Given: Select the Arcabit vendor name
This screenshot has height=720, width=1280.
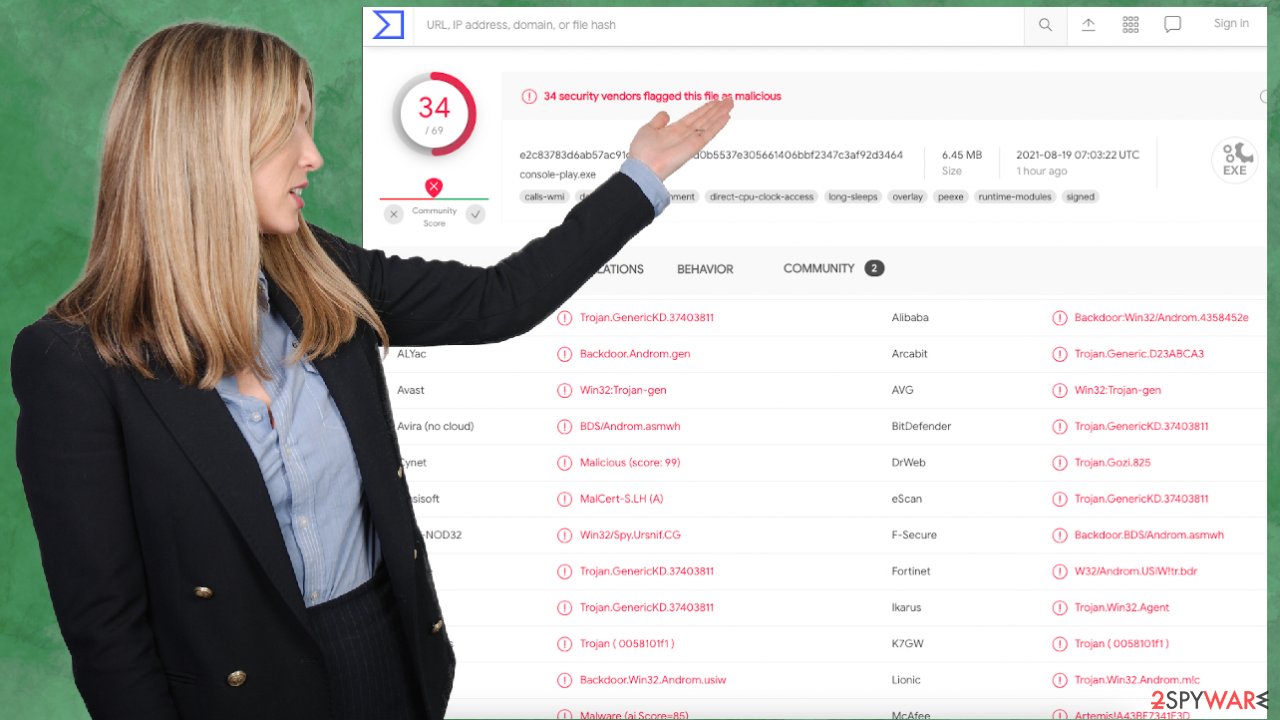Looking at the screenshot, I should click(x=910, y=354).
